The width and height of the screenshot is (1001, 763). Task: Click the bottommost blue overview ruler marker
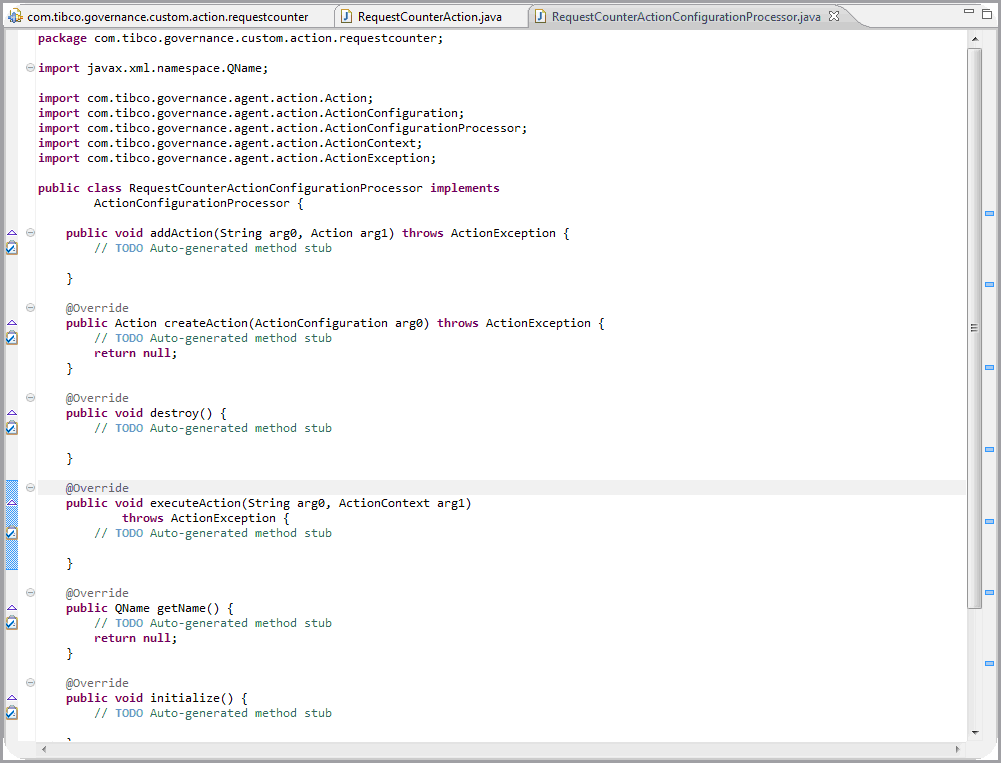coord(989,663)
